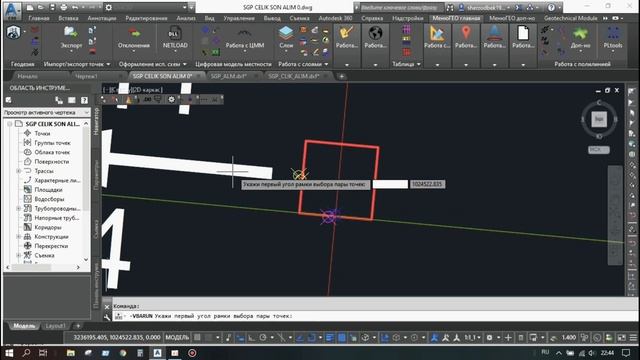Open File Explorer from taskbar

pyautogui.click(x=71, y=353)
